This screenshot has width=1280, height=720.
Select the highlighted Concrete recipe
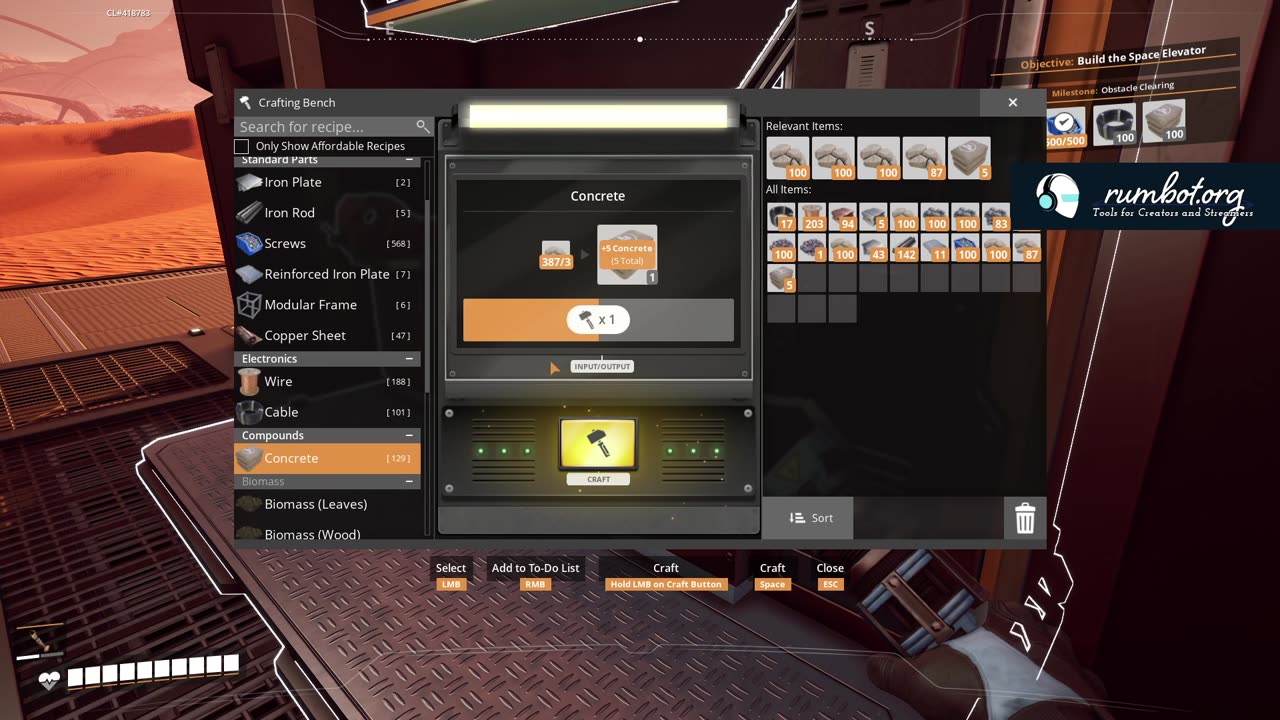coord(327,458)
